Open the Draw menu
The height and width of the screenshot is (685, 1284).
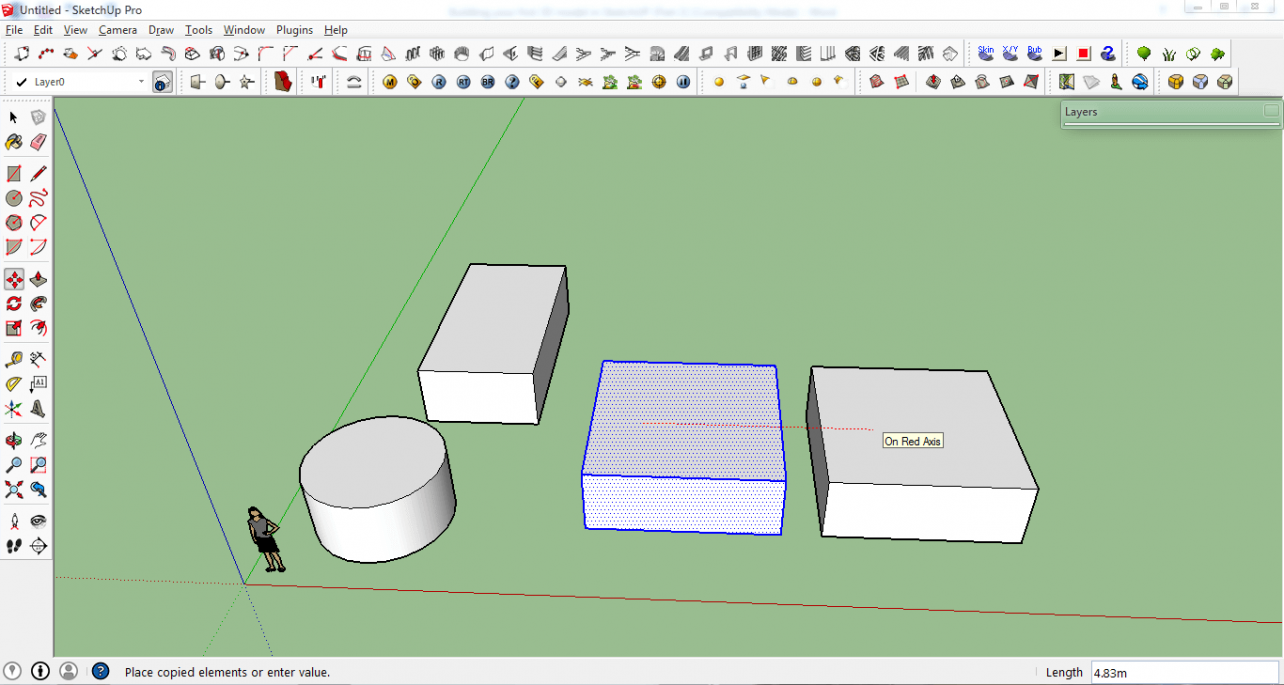(161, 30)
